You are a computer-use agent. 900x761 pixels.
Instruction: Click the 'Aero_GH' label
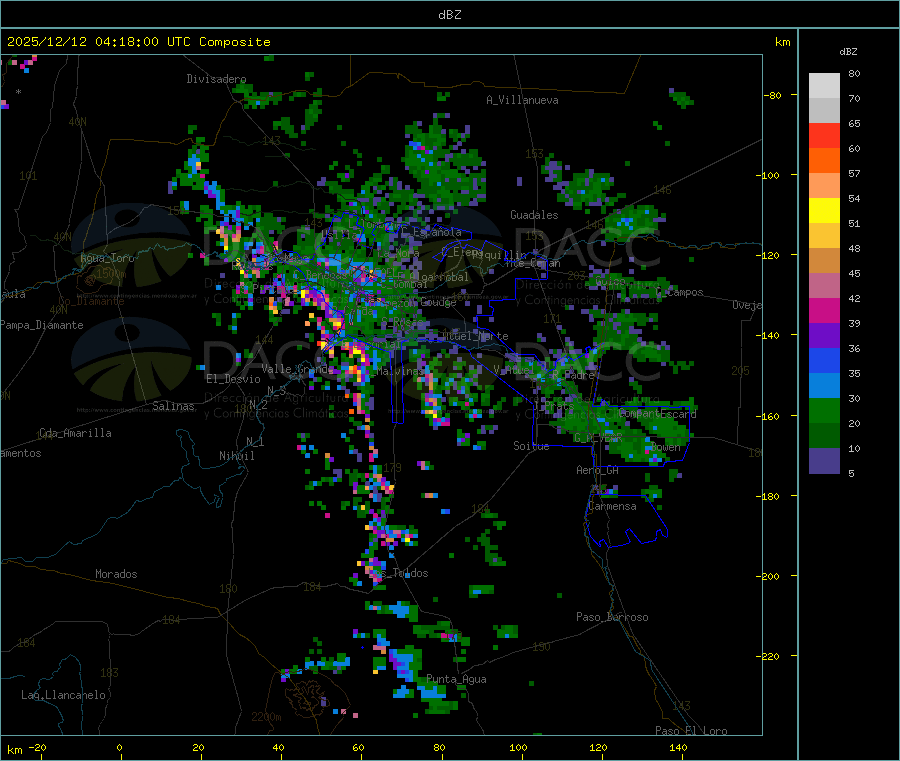(598, 470)
